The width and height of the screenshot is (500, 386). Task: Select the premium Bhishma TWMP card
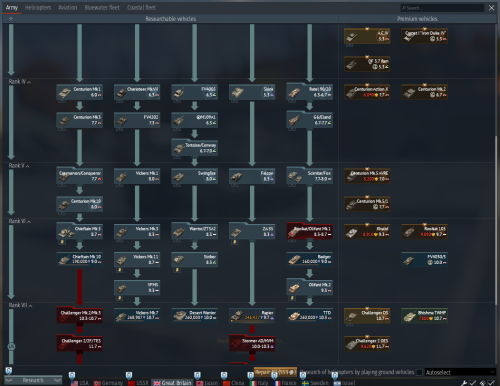[x=424, y=316]
